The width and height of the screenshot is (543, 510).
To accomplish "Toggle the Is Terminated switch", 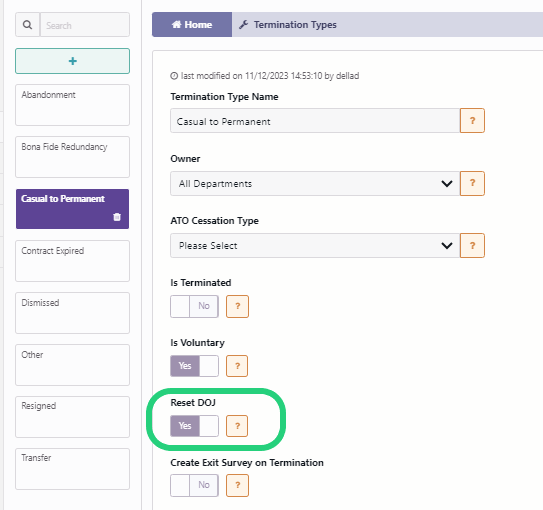I will coord(194,306).
